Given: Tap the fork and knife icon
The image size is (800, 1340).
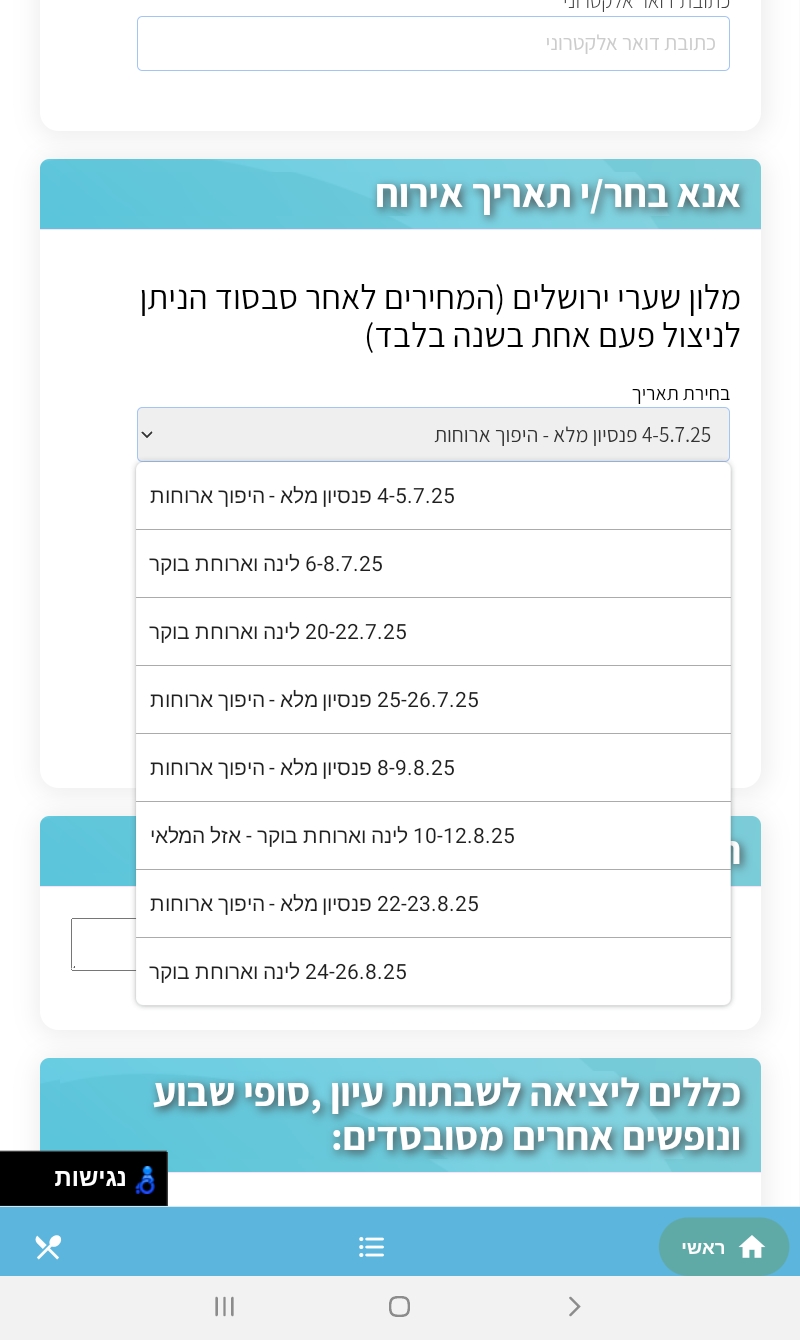Looking at the screenshot, I should click(x=48, y=1247).
